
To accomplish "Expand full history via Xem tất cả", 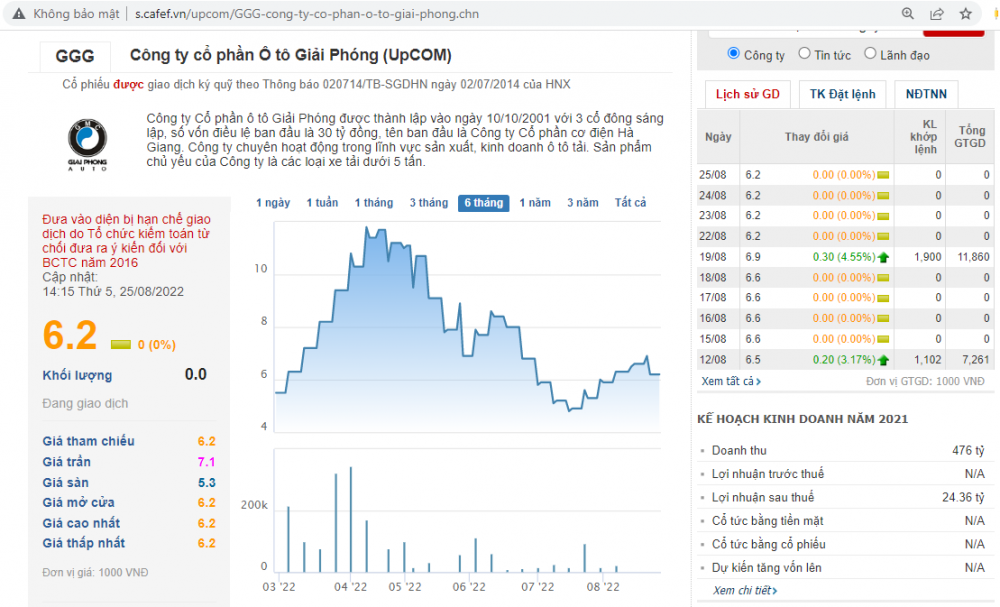I will point(731,381).
